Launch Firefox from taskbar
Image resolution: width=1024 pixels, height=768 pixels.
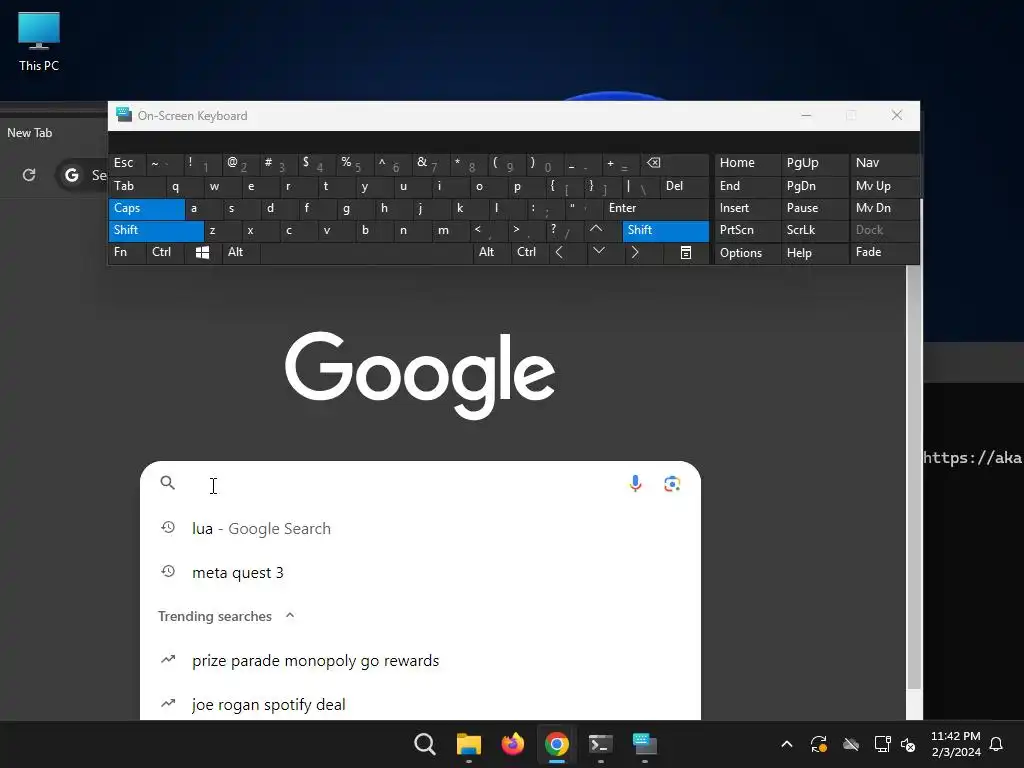tap(513, 744)
